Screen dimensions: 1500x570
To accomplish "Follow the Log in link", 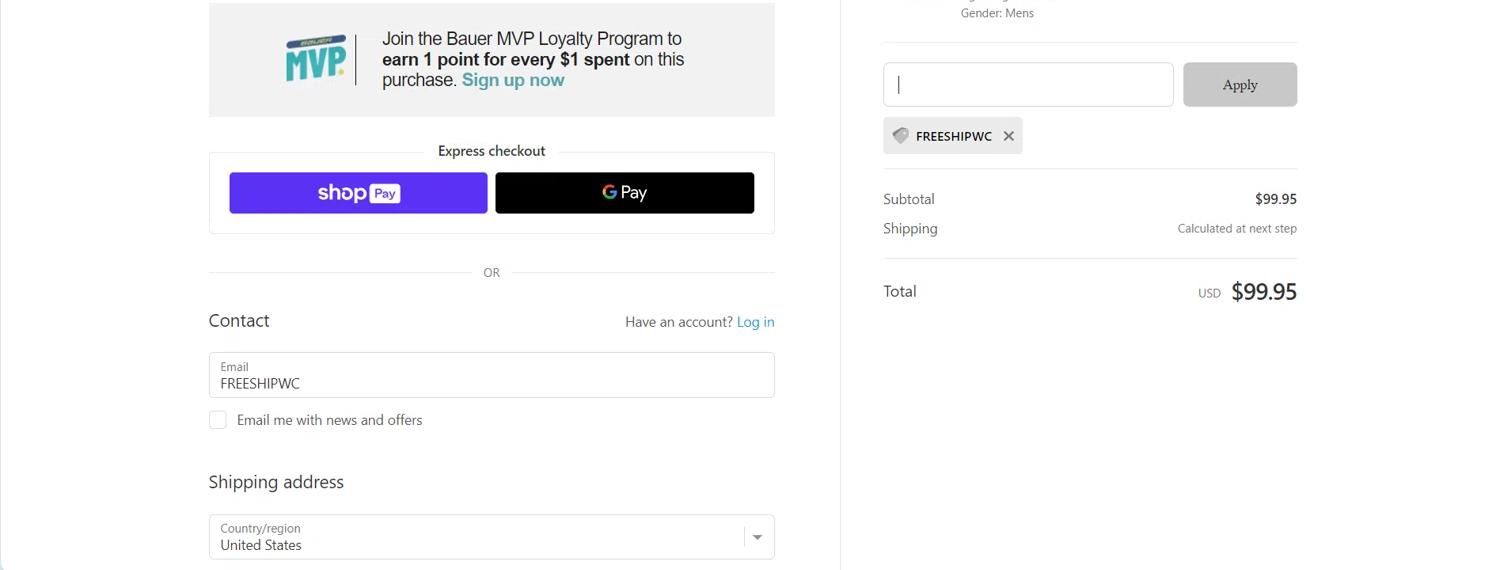I will tap(755, 322).
